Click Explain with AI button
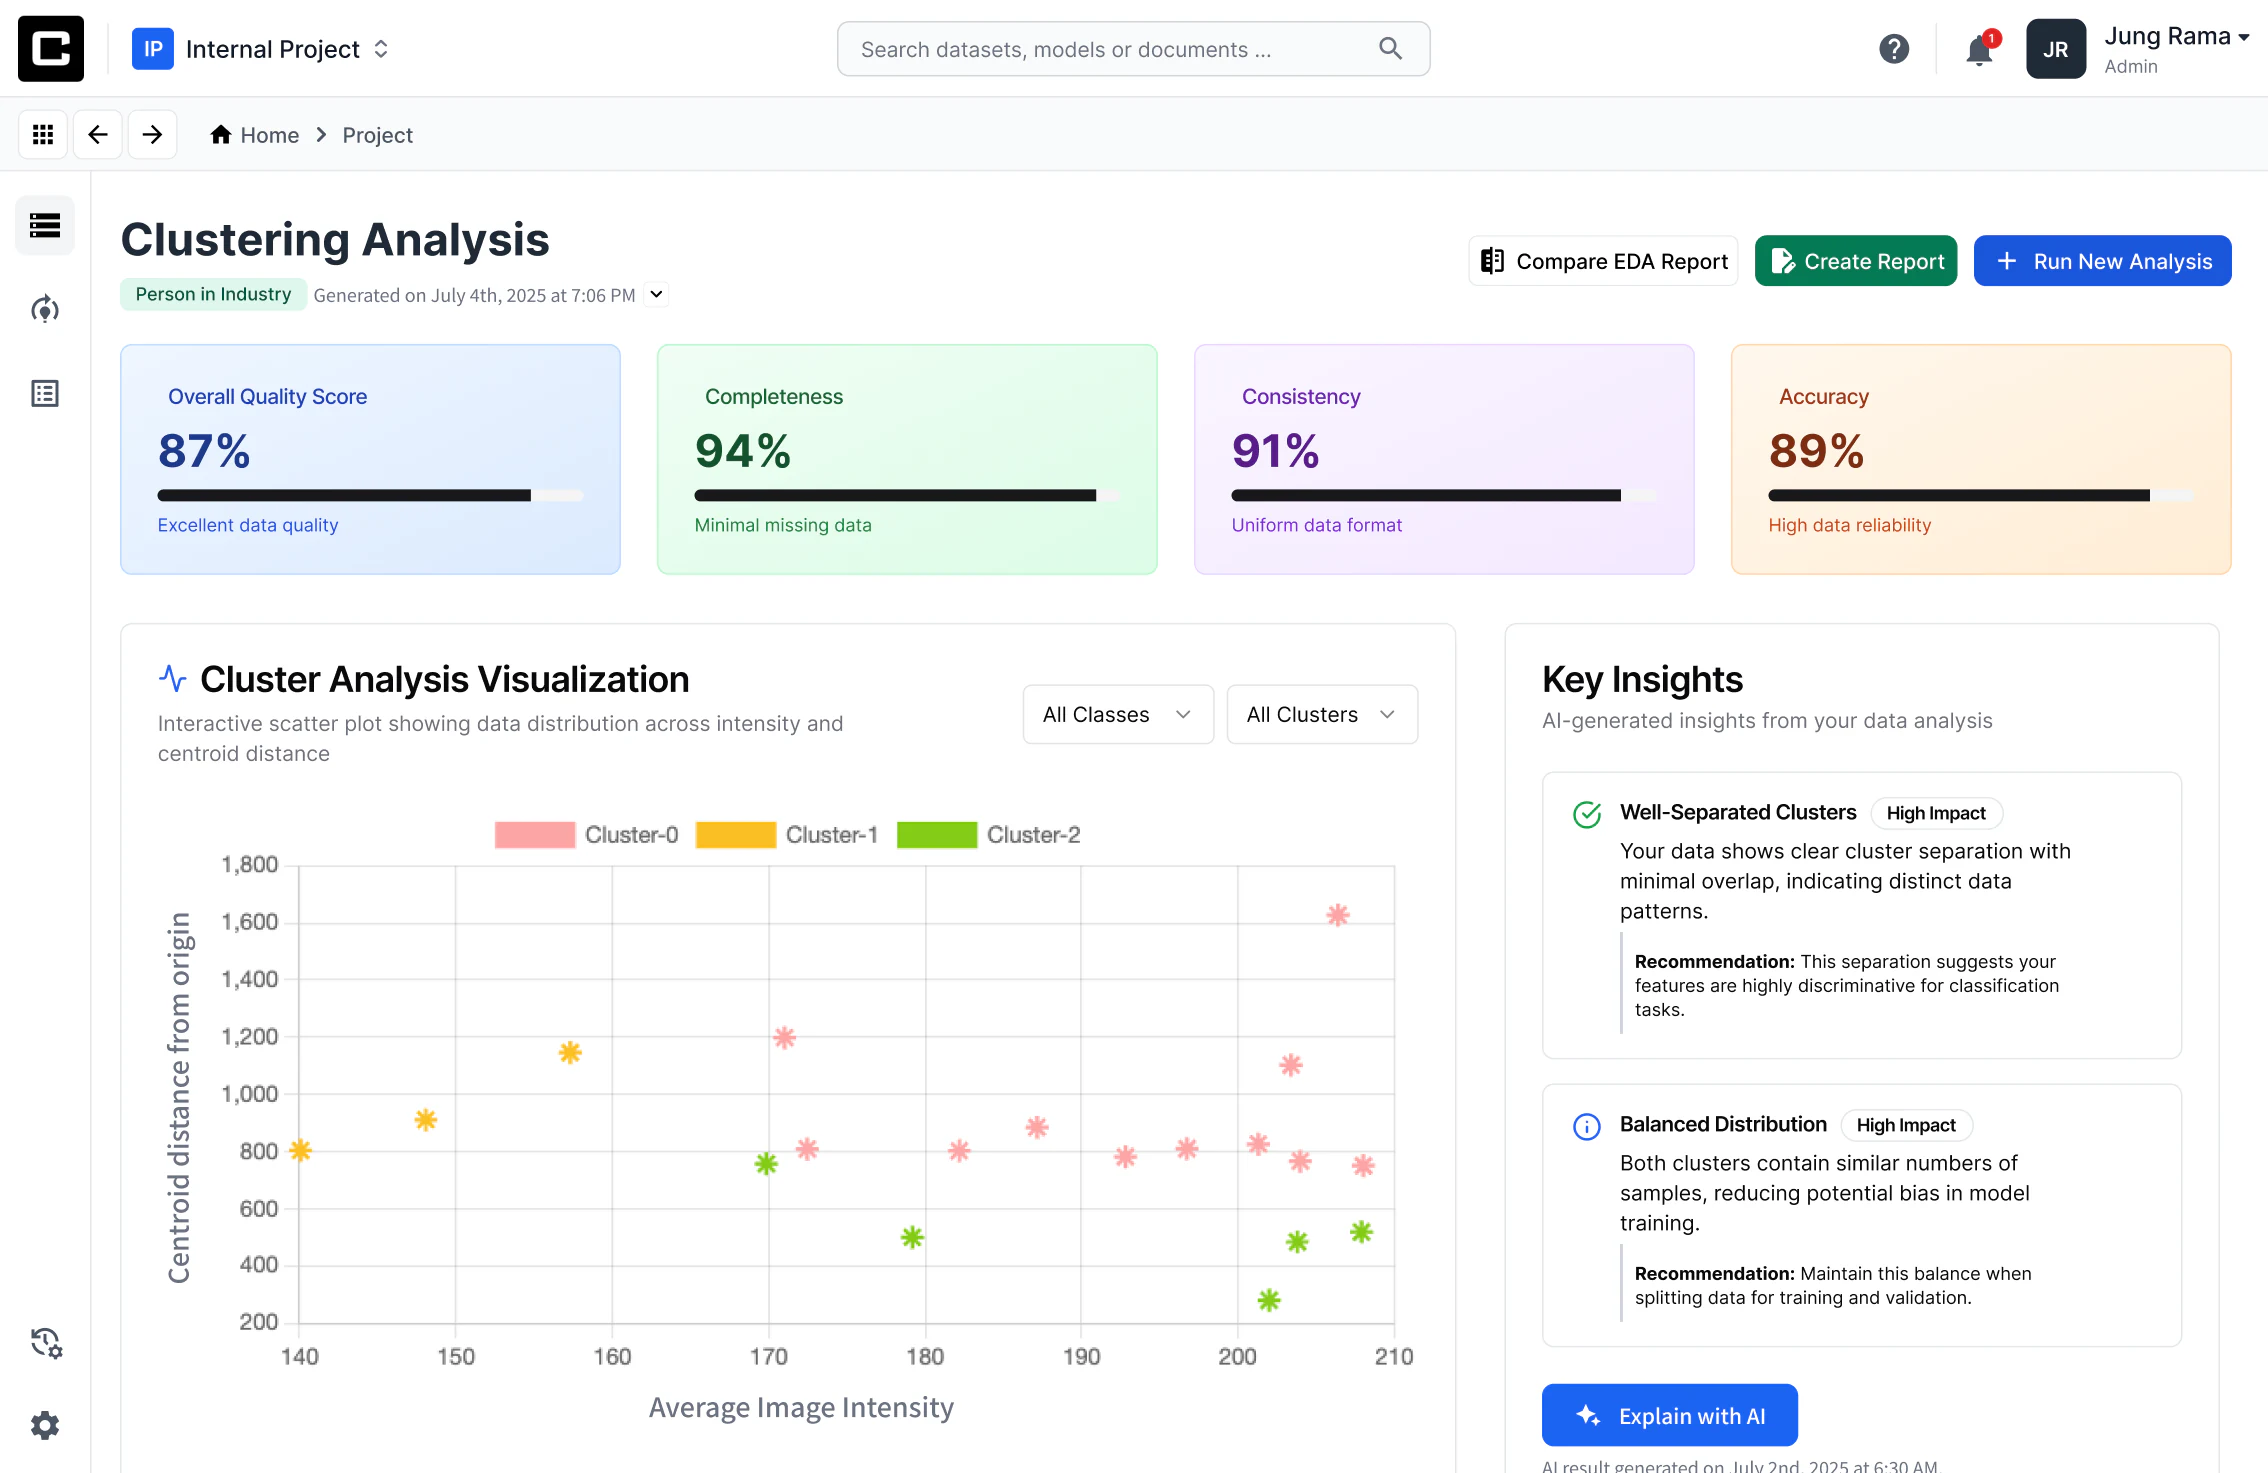The image size is (2268, 1473). tap(1670, 1415)
